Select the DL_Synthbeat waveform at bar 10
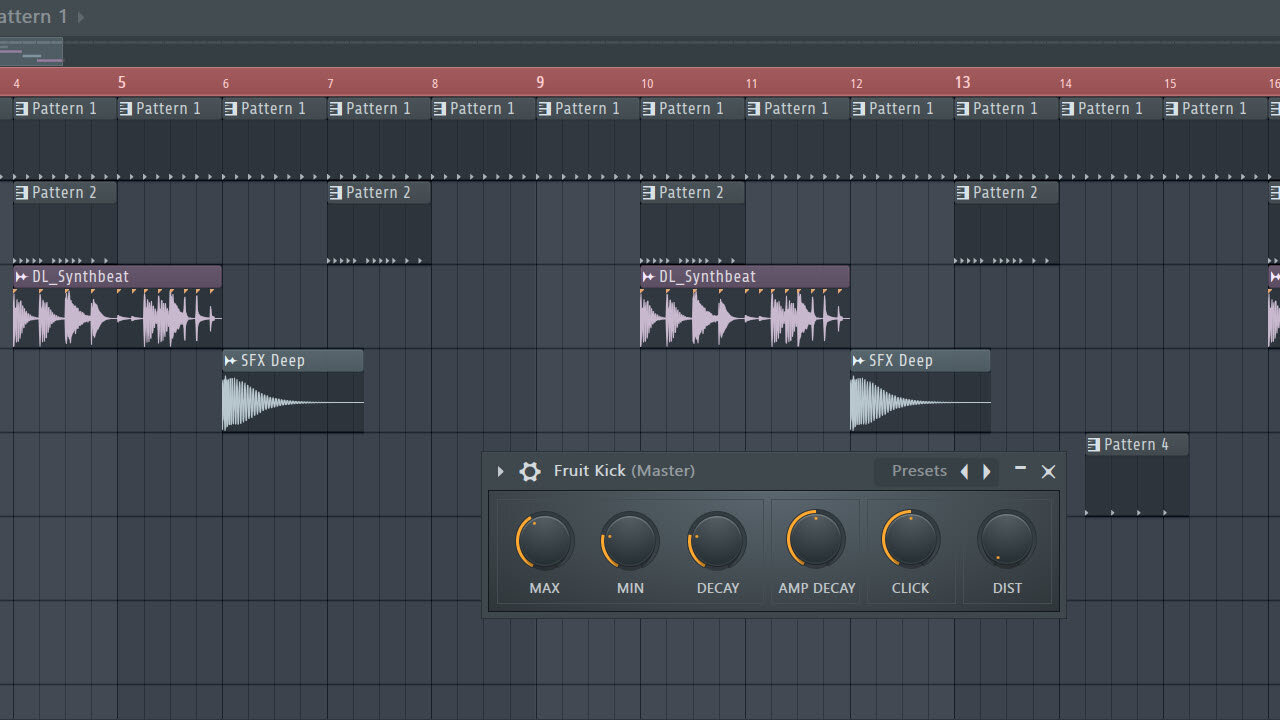The width and height of the screenshot is (1280, 720). pos(745,318)
